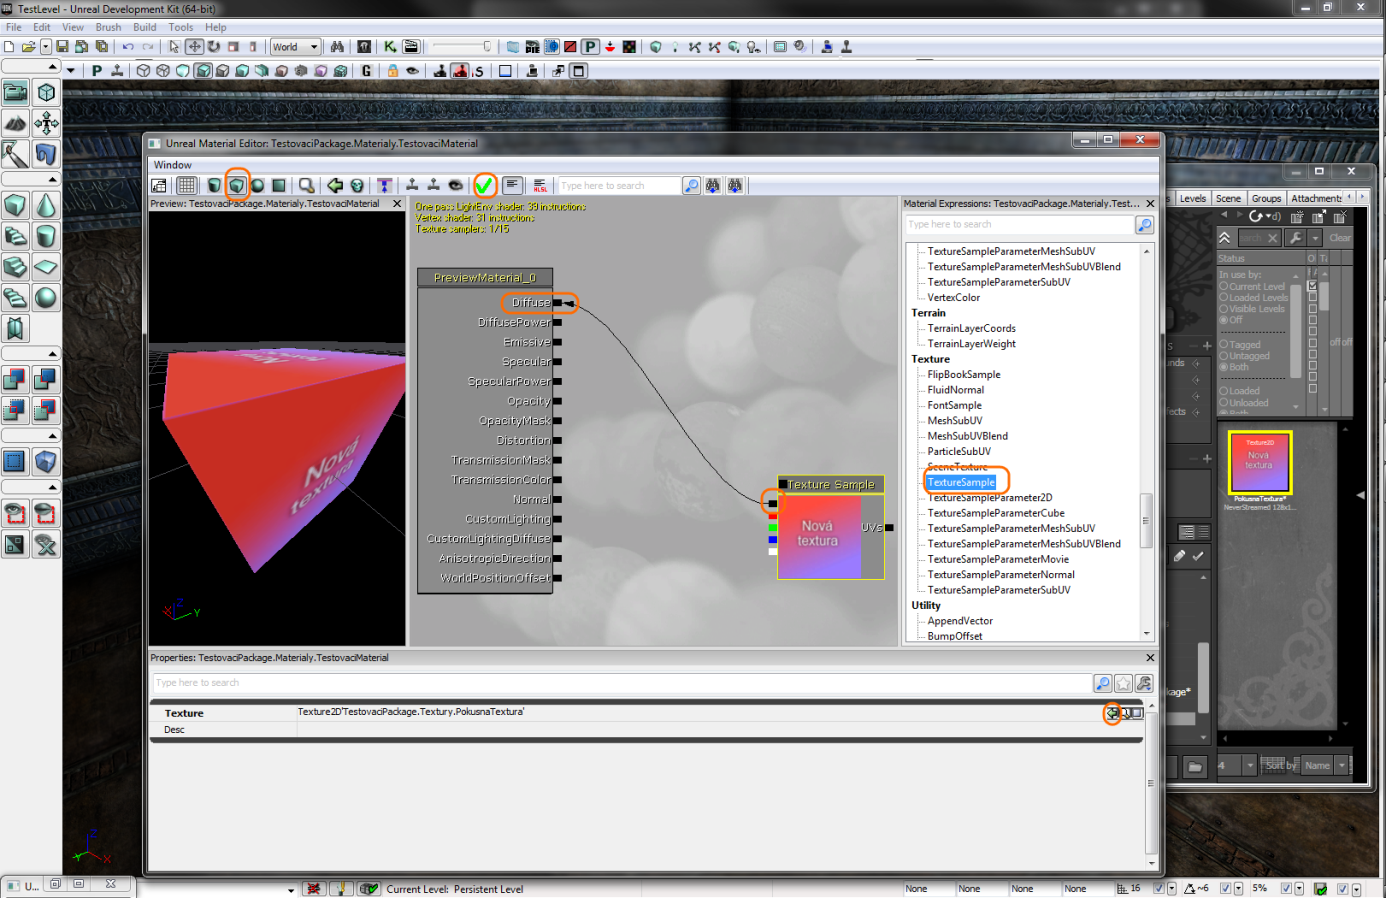The image size is (1386, 898).
Task: Select geometry mode cube icon in toolbox
Action: 46,93
